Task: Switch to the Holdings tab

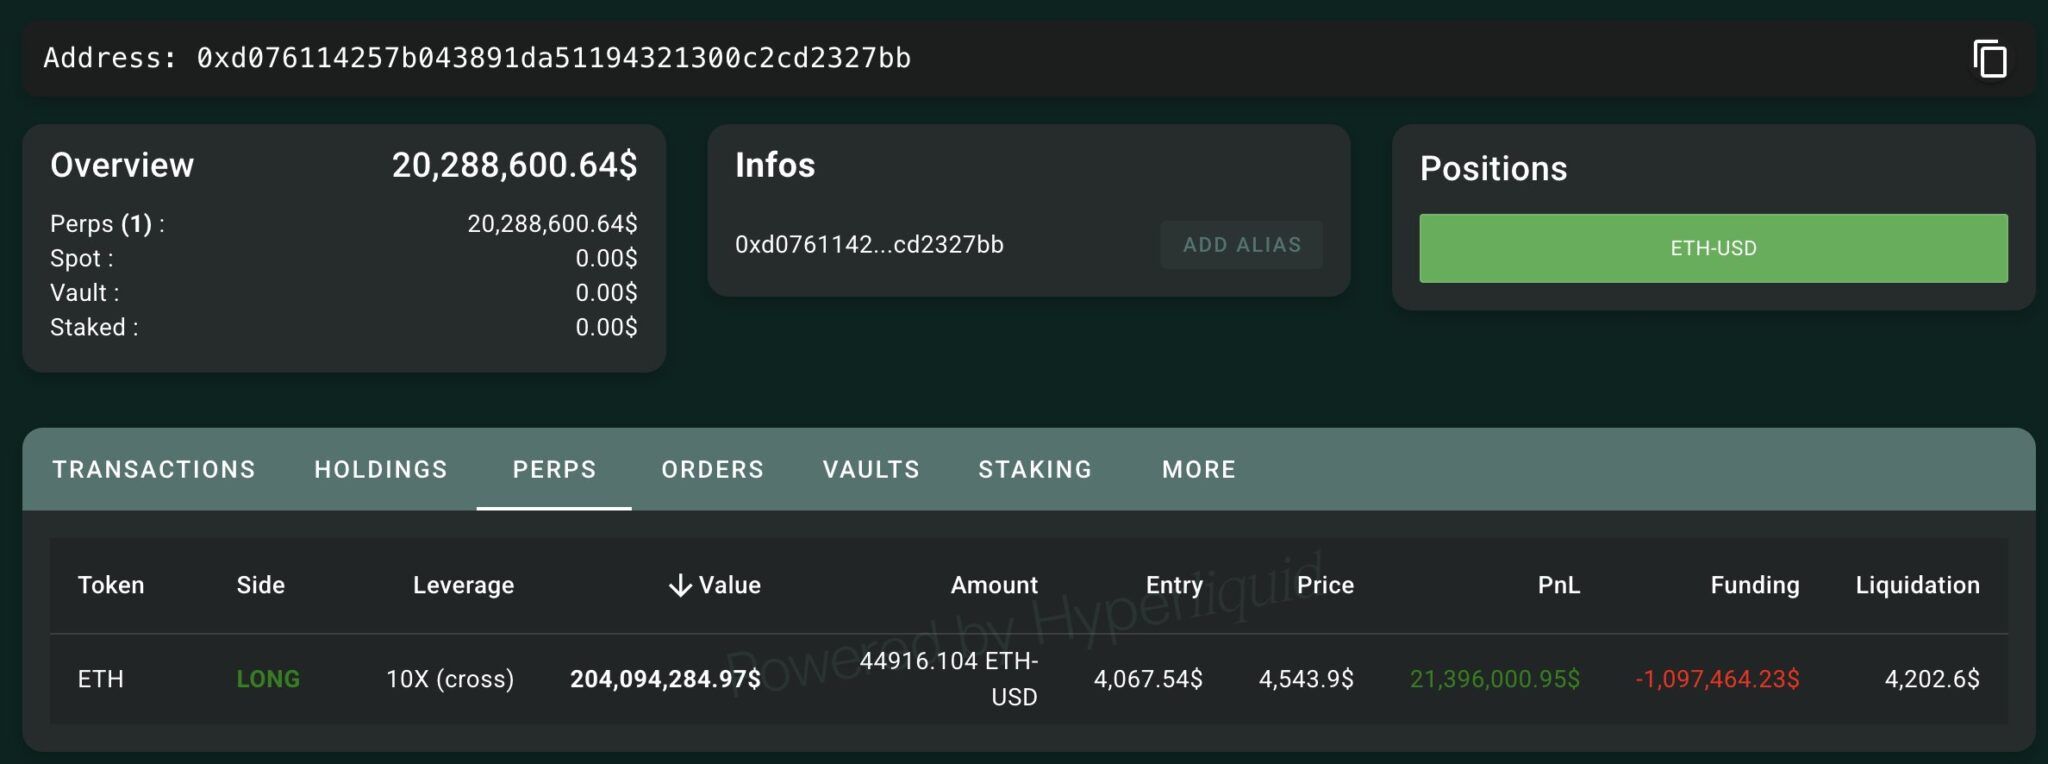Action: point(381,470)
